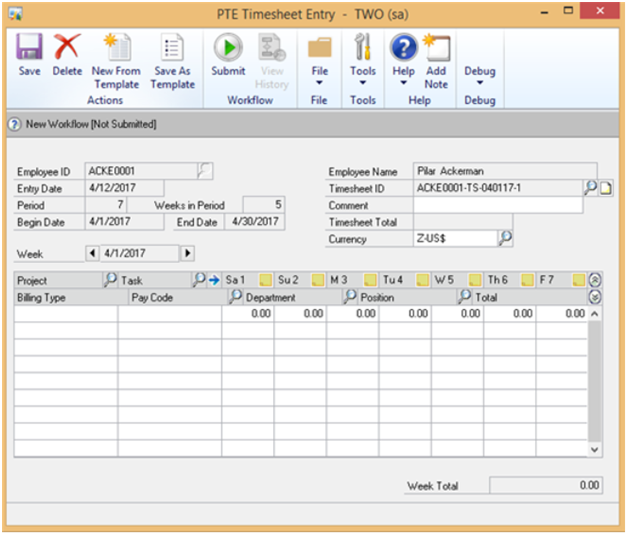
Task: Open the File dropdown menu
Action: (x=319, y=78)
